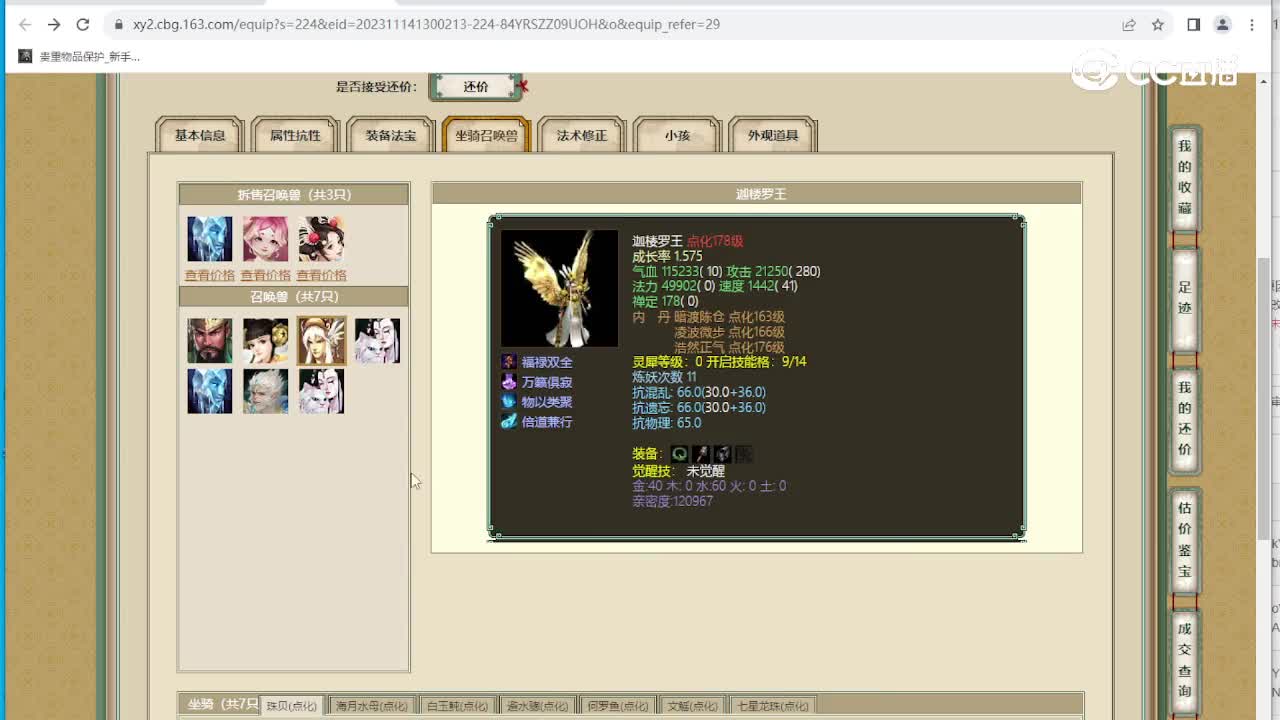Click the 福禄双全 skill icon
The width and height of the screenshot is (1280, 720).
[x=509, y=362]
